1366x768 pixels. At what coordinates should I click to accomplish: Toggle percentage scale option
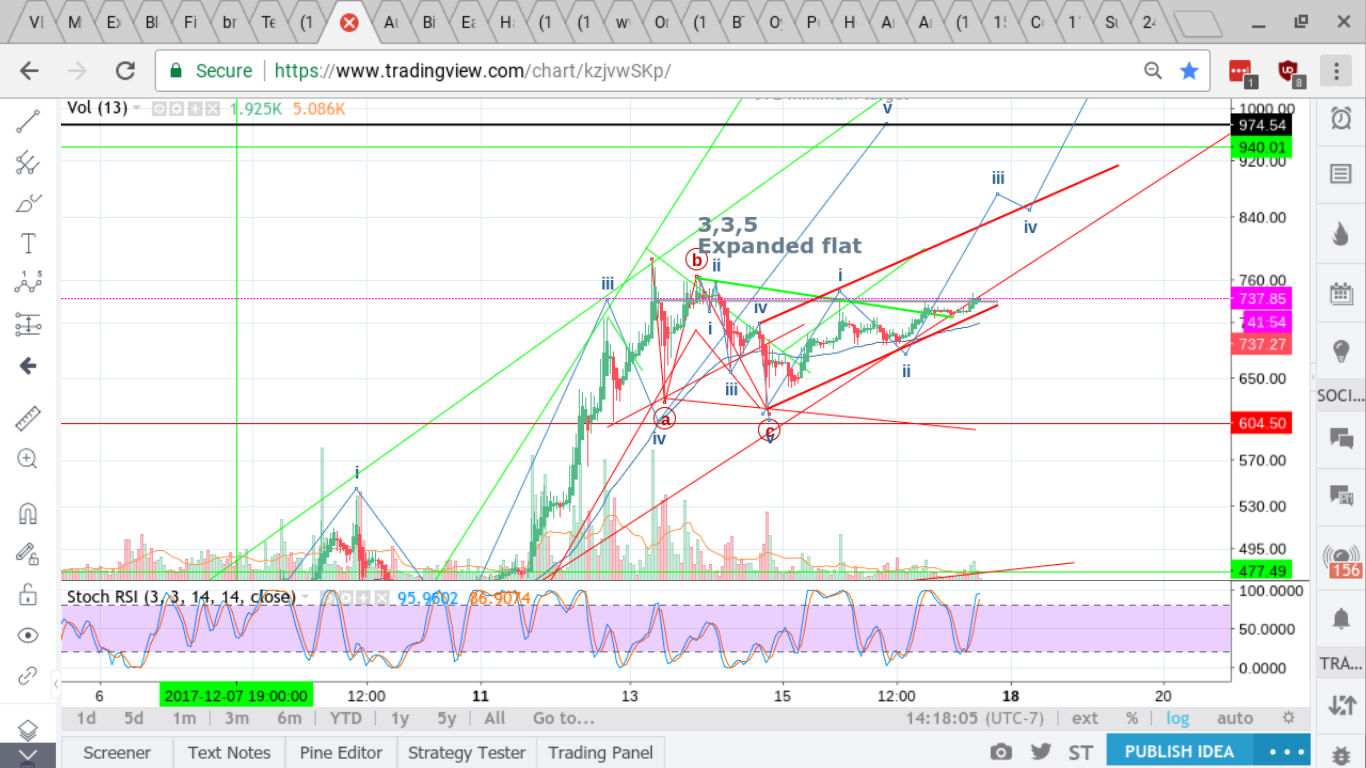(x=1132, y=718)
